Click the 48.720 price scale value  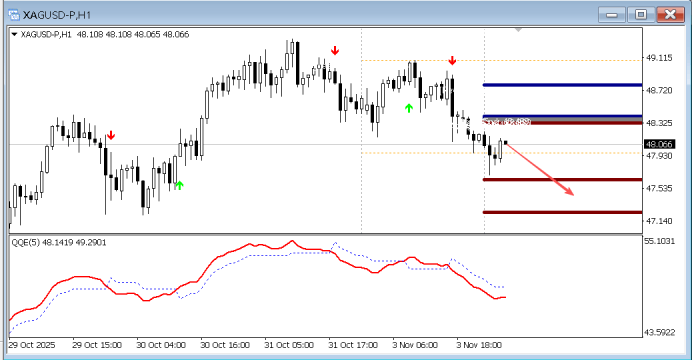(659, 90)
